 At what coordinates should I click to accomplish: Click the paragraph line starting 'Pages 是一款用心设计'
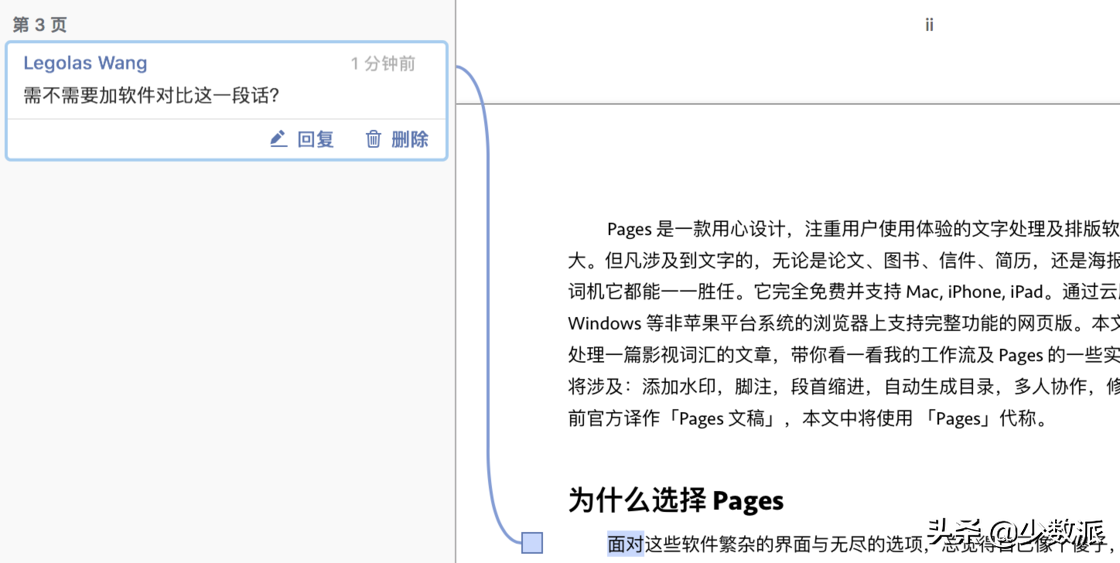pyautogui.click(x=863, y=229)
